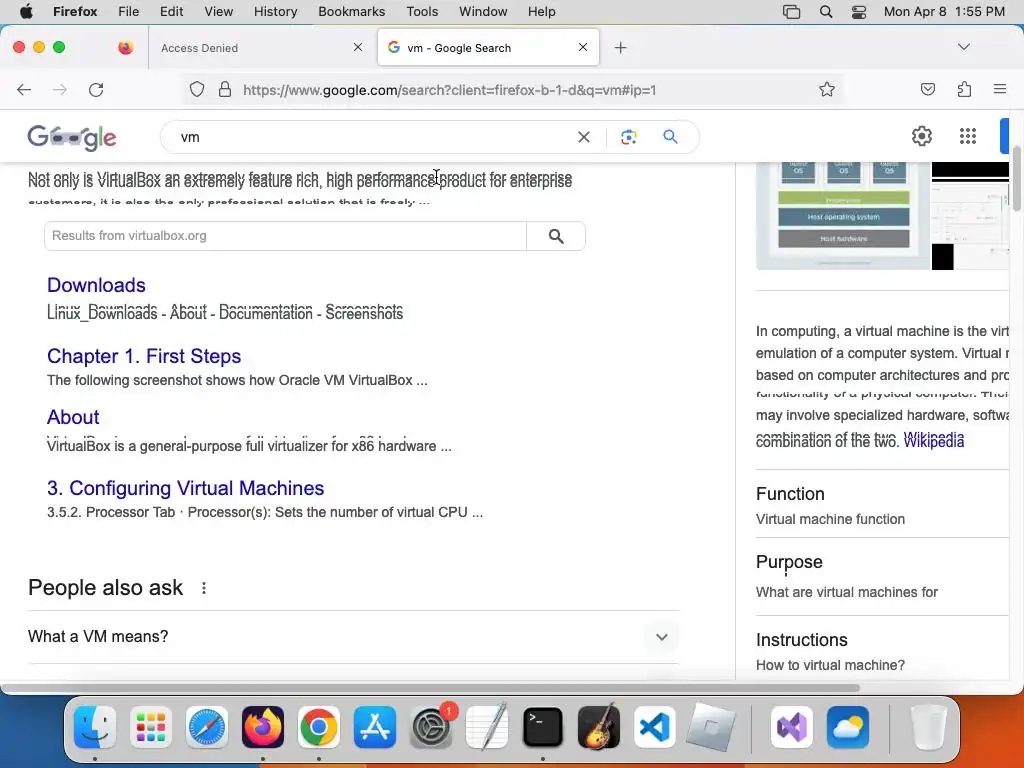Open System Settings from the Dock
The image size is (1024, 768).
point(431,727)
